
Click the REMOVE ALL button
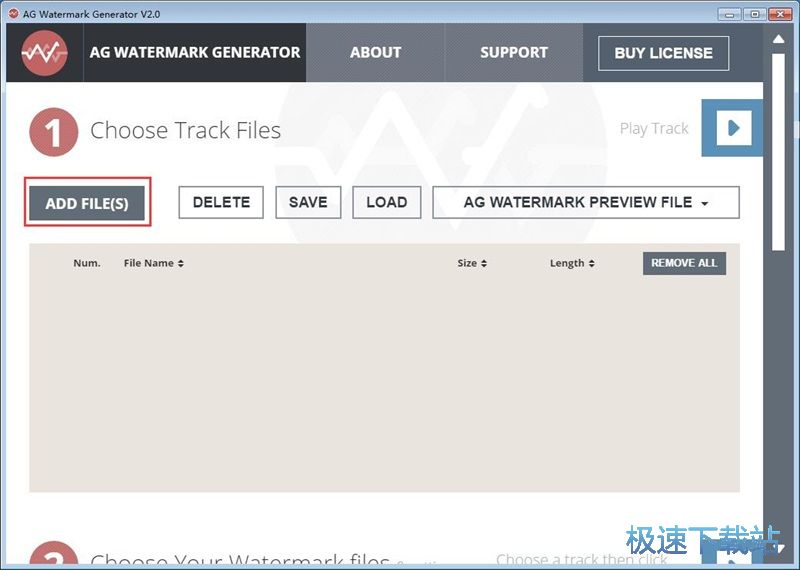684,263
